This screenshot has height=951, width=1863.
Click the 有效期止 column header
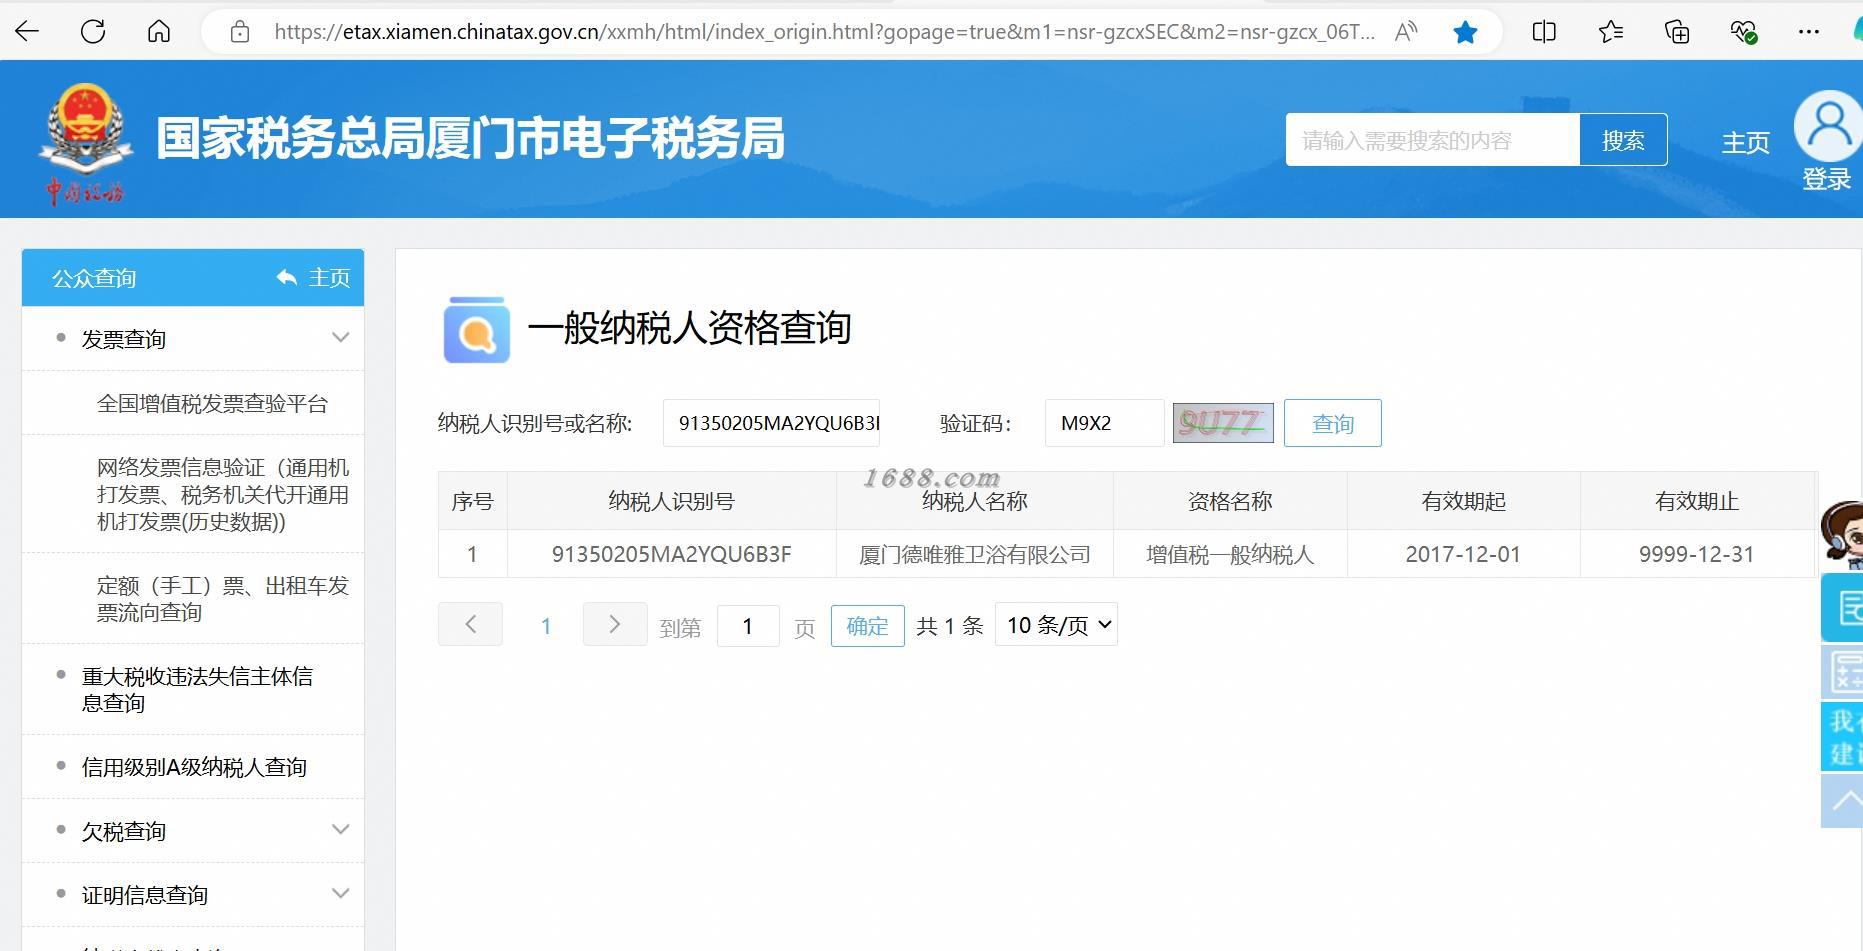click(1697, 501)
